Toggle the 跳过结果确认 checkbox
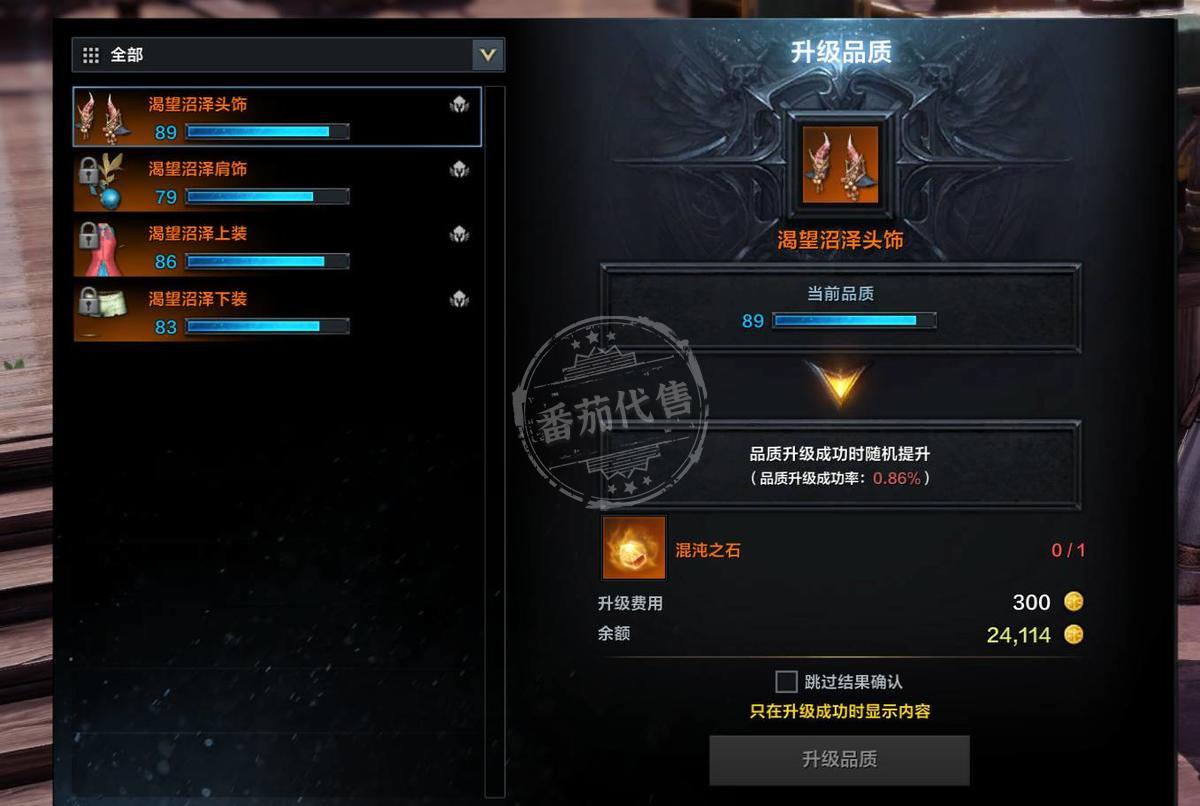 [786, 682]
